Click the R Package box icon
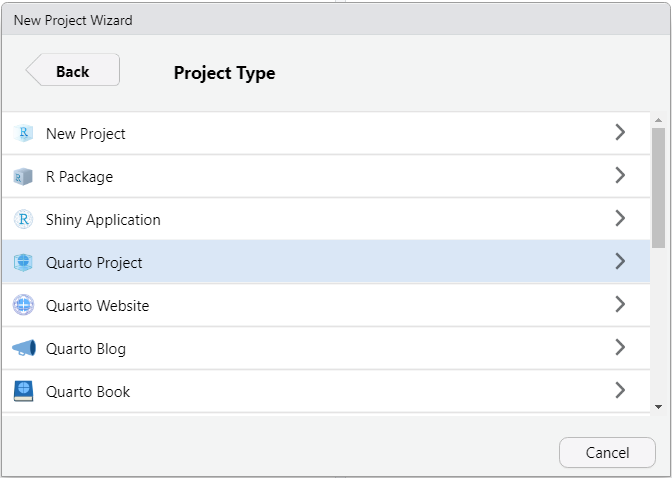The width and height of the screenshot is (672, 478). (x=24, y=177)
